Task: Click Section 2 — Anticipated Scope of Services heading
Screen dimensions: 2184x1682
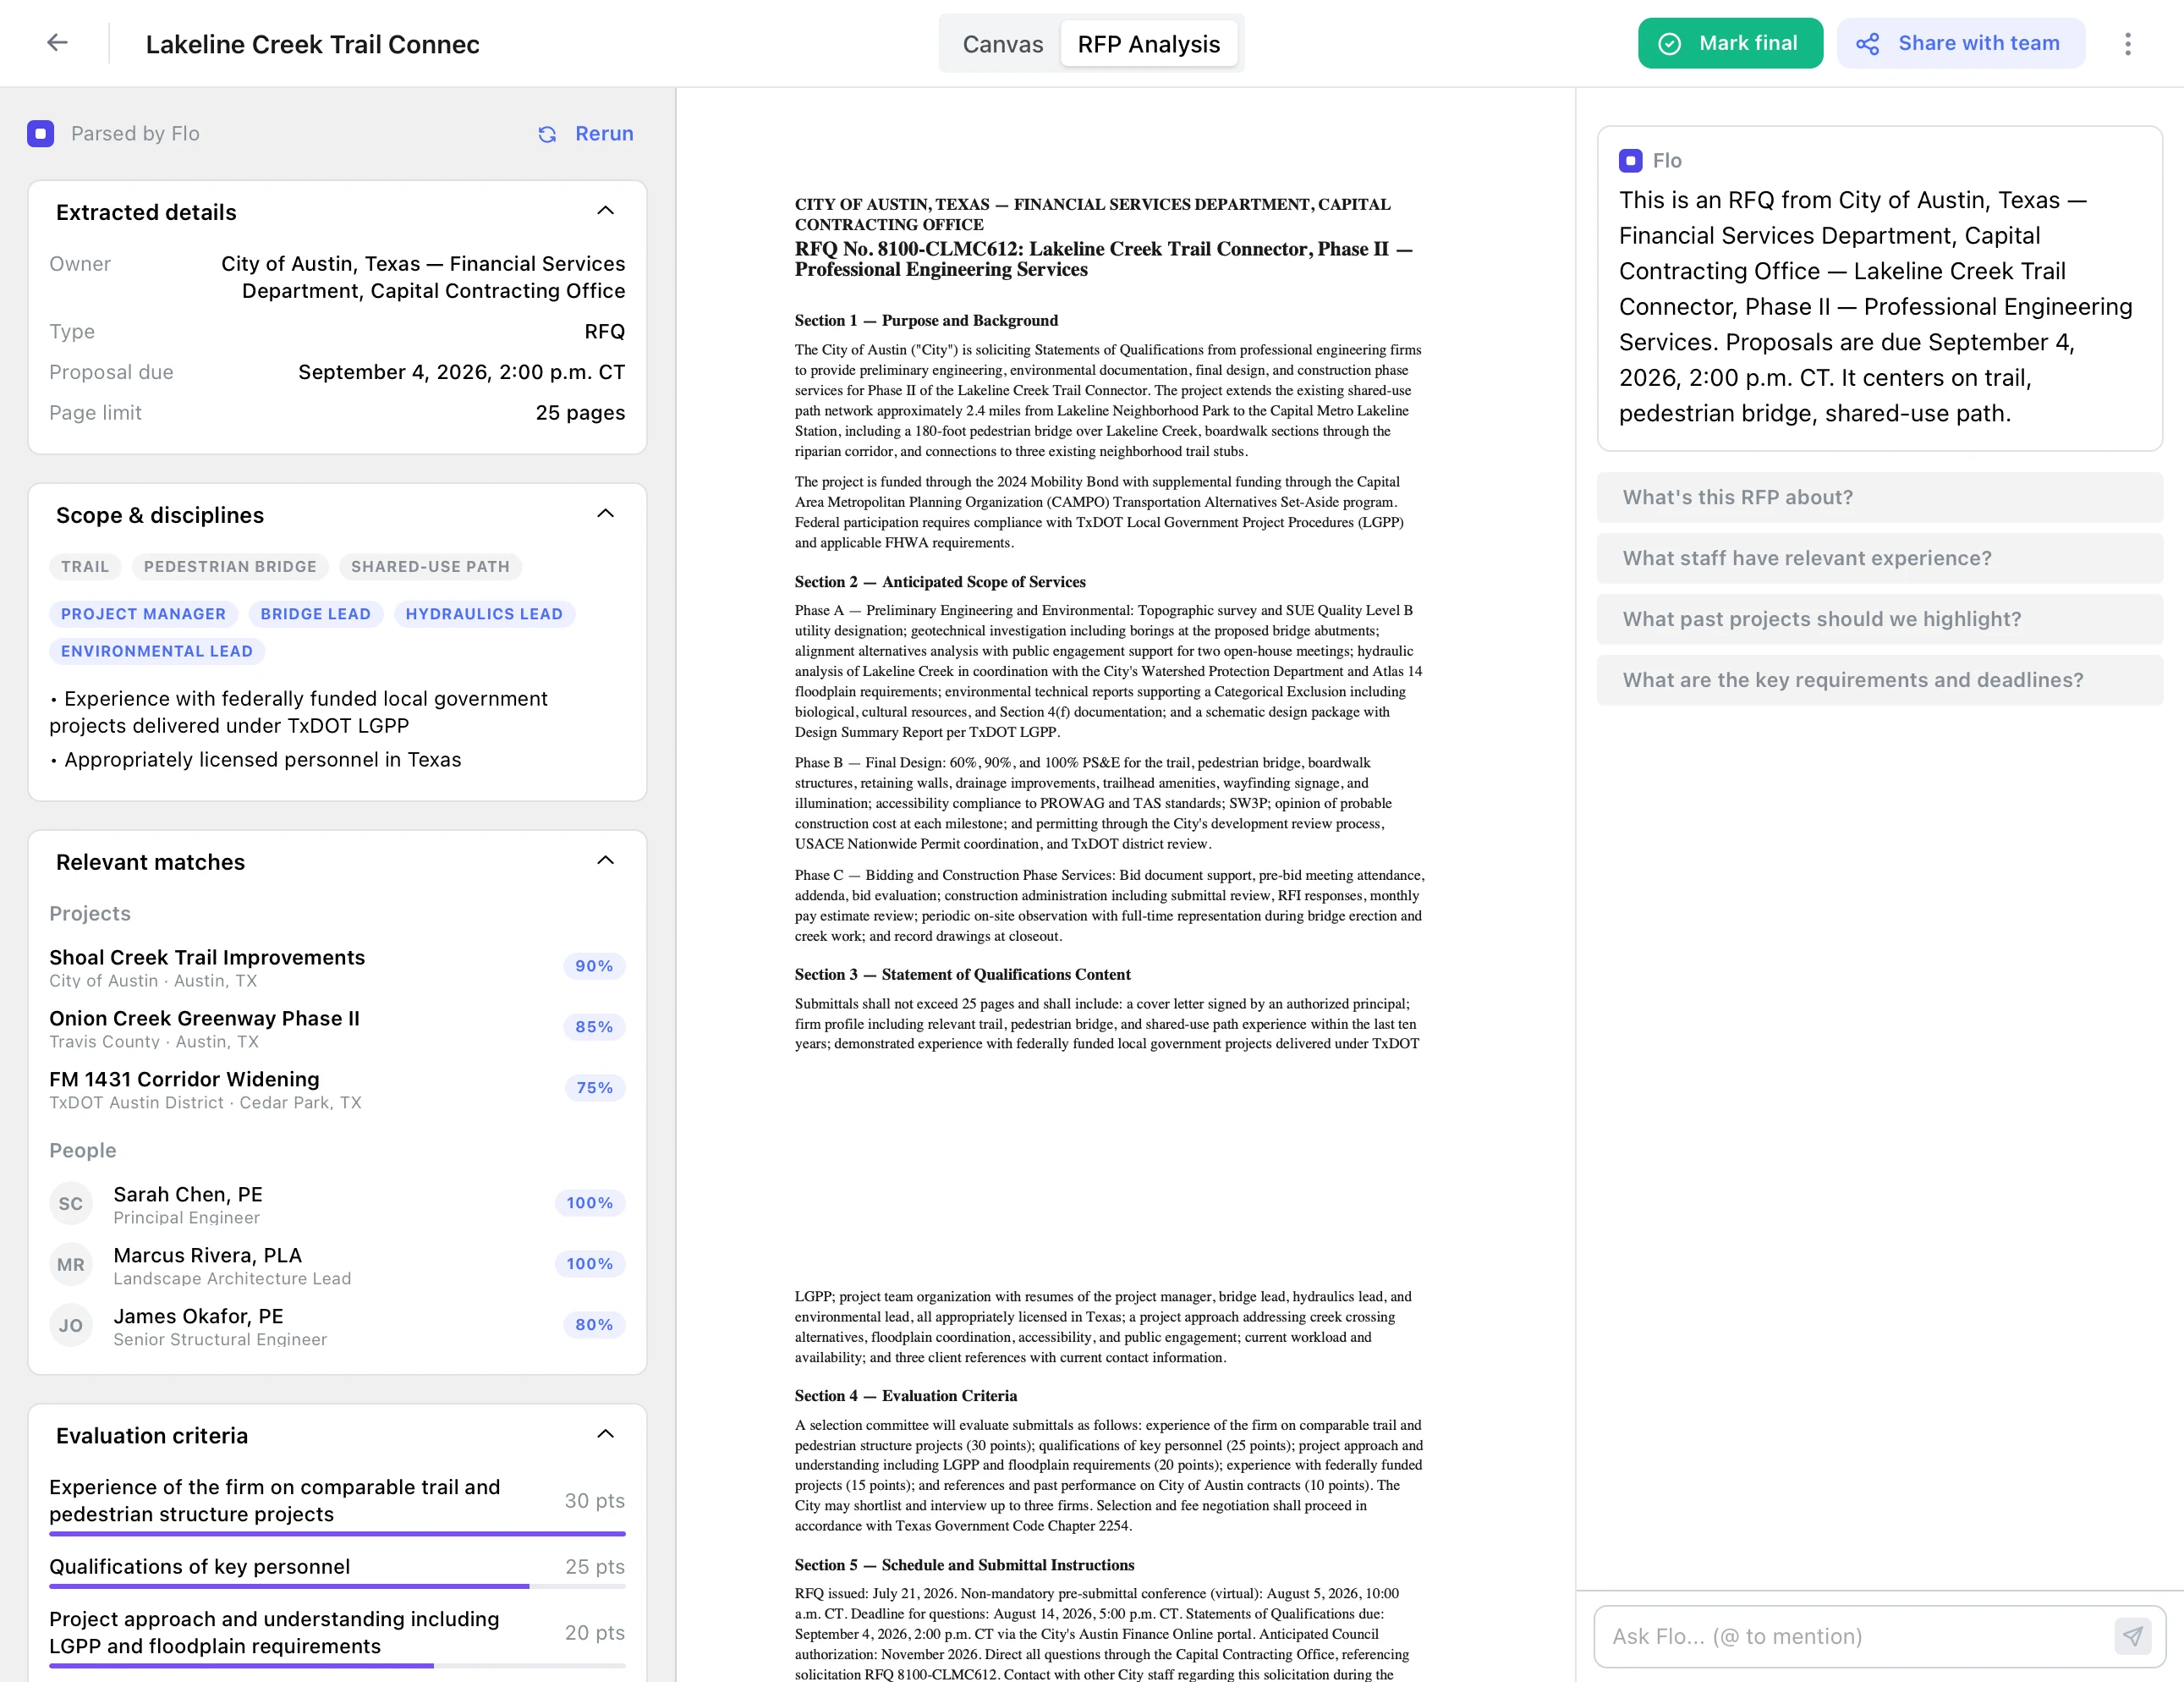Action: tap(940, 581)
